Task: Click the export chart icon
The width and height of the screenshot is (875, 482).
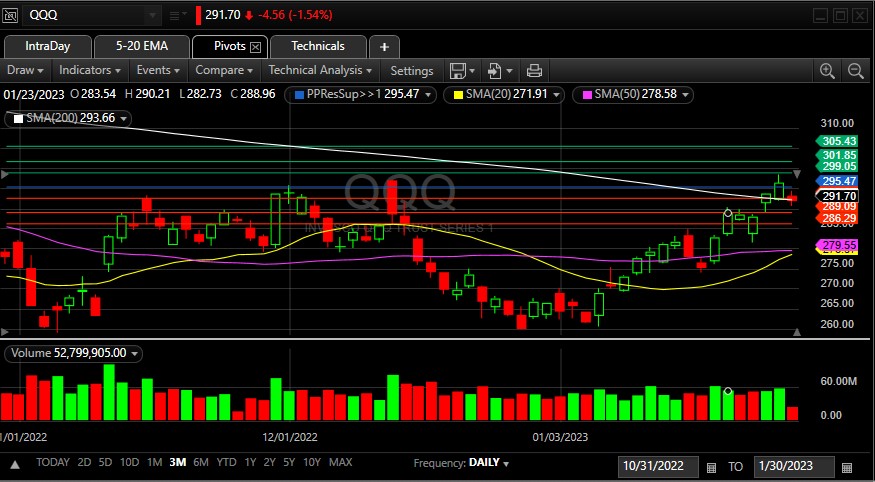Action: (x=494, y=70)
